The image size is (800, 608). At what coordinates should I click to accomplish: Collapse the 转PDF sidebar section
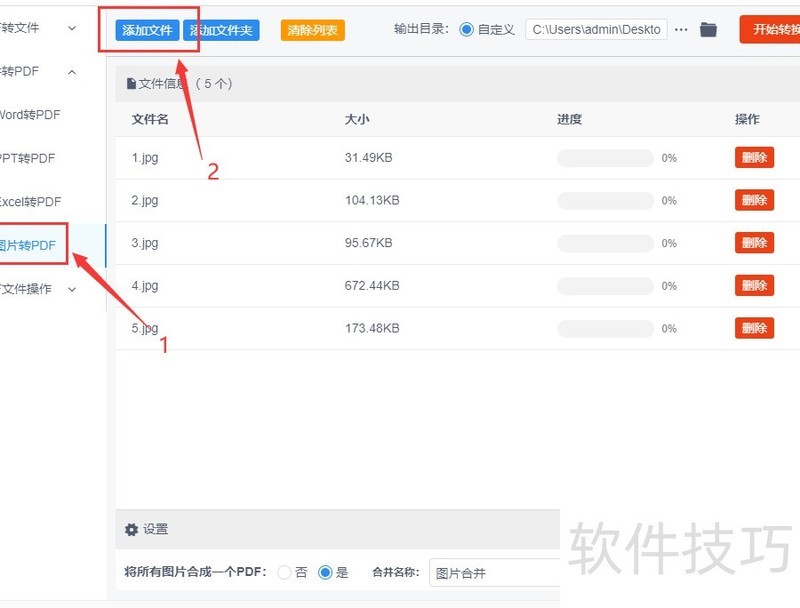pos(71,72)
